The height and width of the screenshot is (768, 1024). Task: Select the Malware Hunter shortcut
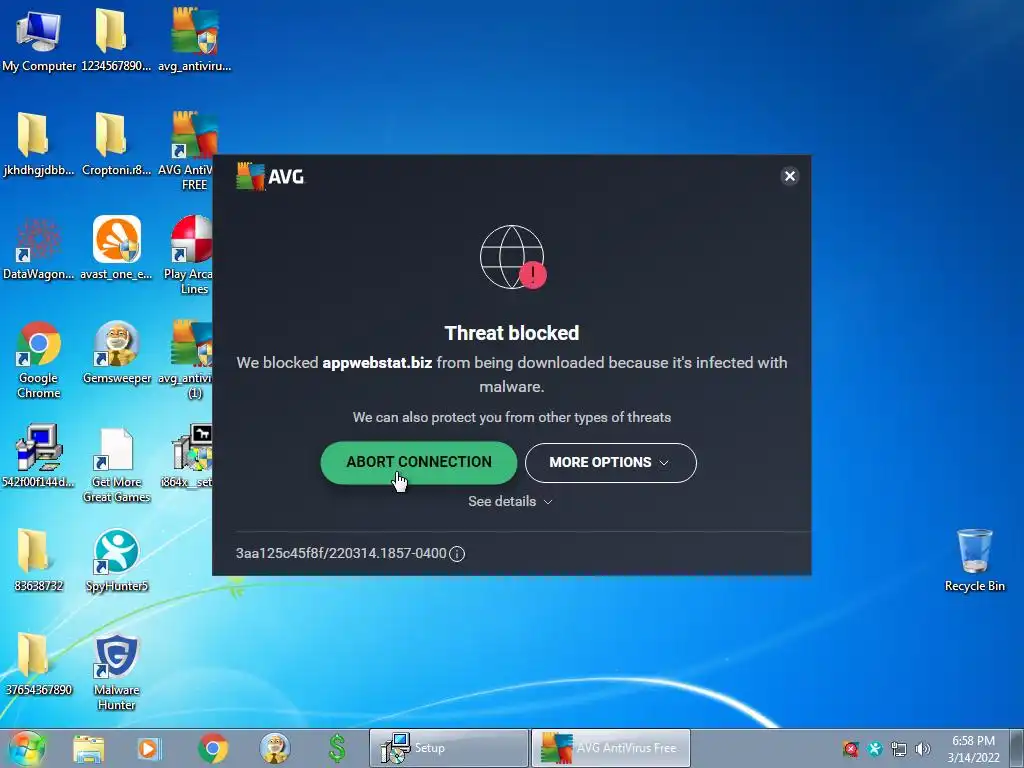[x=117, y=671]
